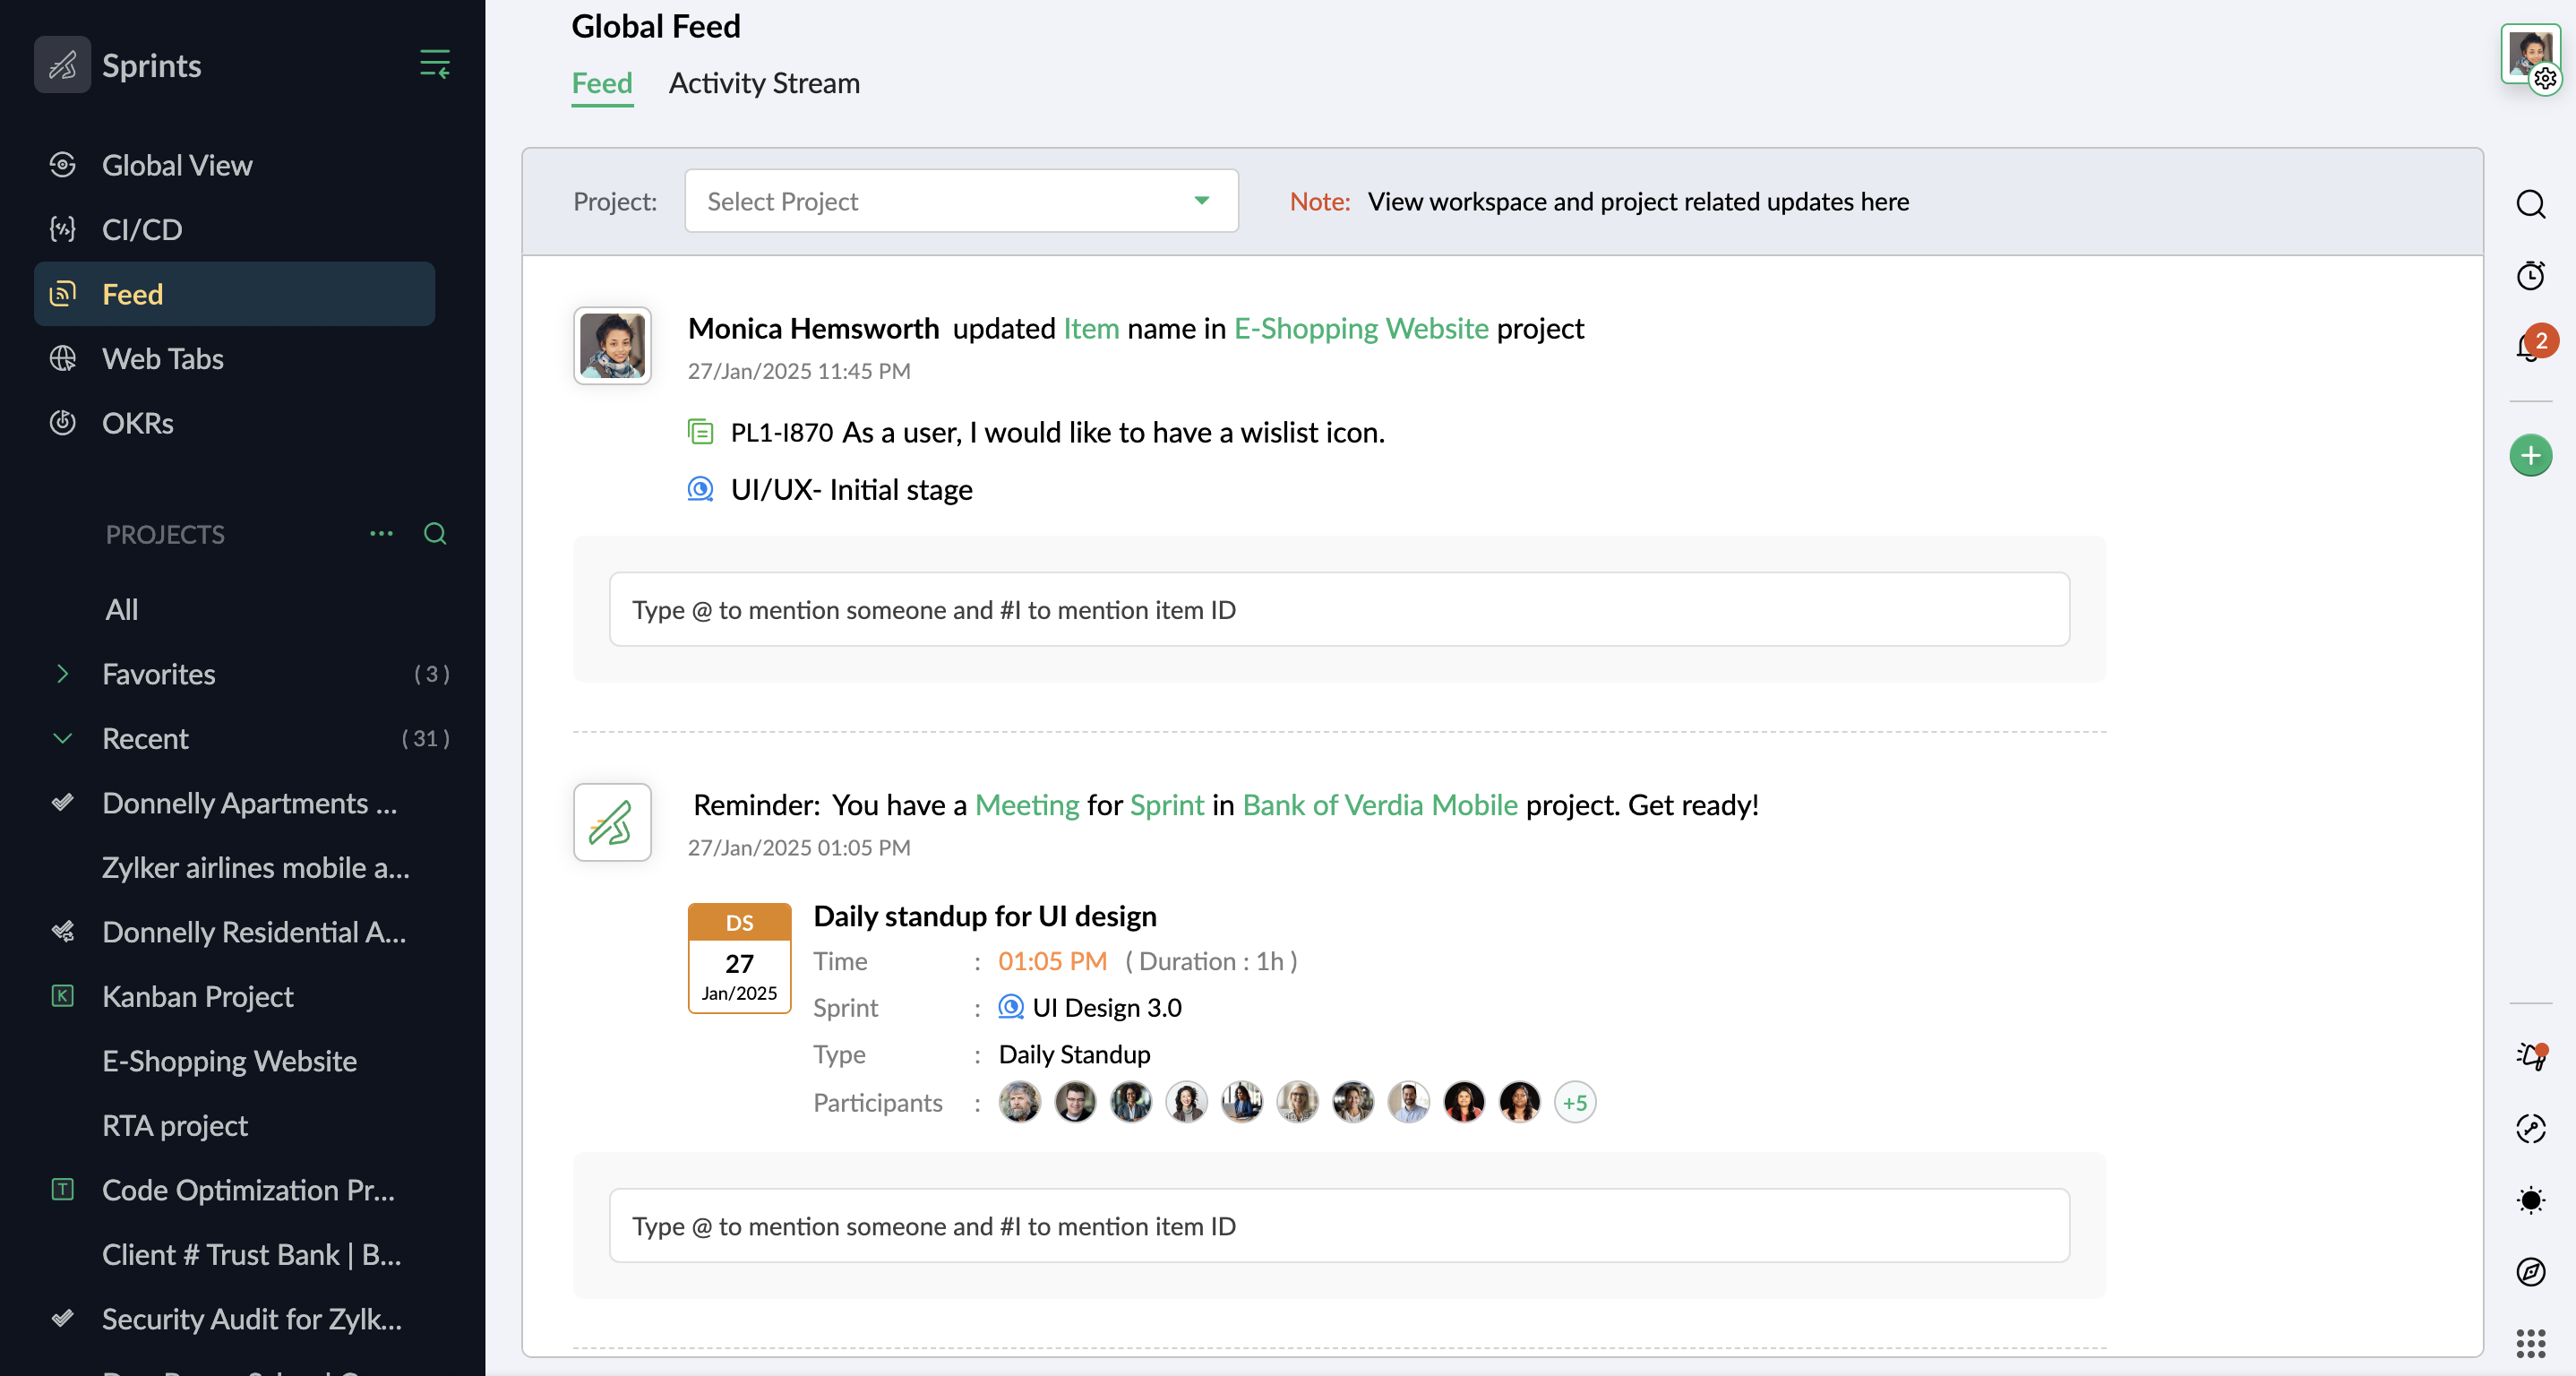
Task: Open the timer clock icon
Action: pyautogui.click(x=2530, y=275)
